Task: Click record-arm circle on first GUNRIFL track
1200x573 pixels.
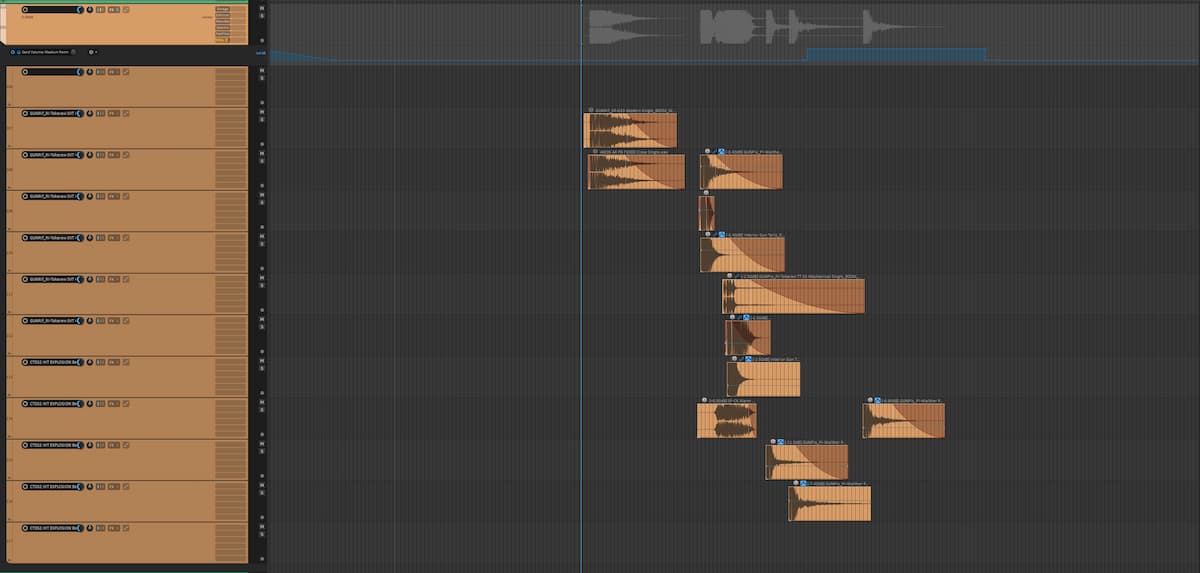Action: point(26,114)
